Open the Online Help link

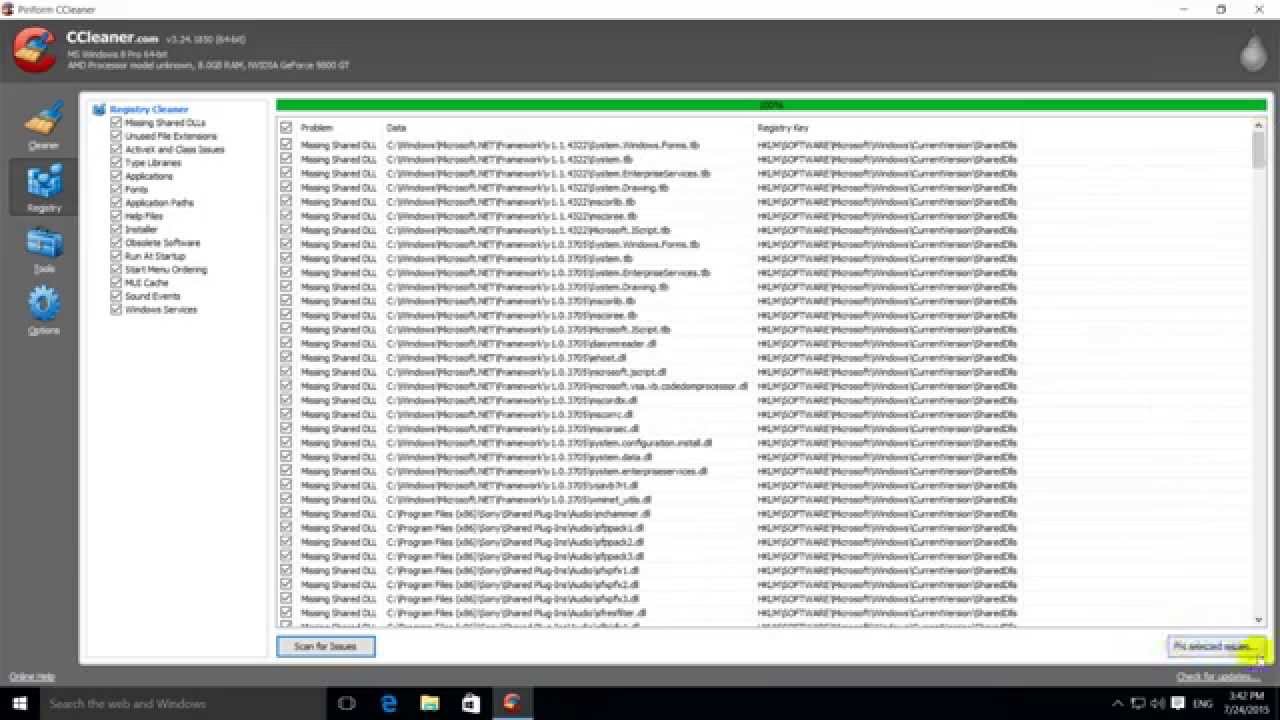tap(32, 677)
